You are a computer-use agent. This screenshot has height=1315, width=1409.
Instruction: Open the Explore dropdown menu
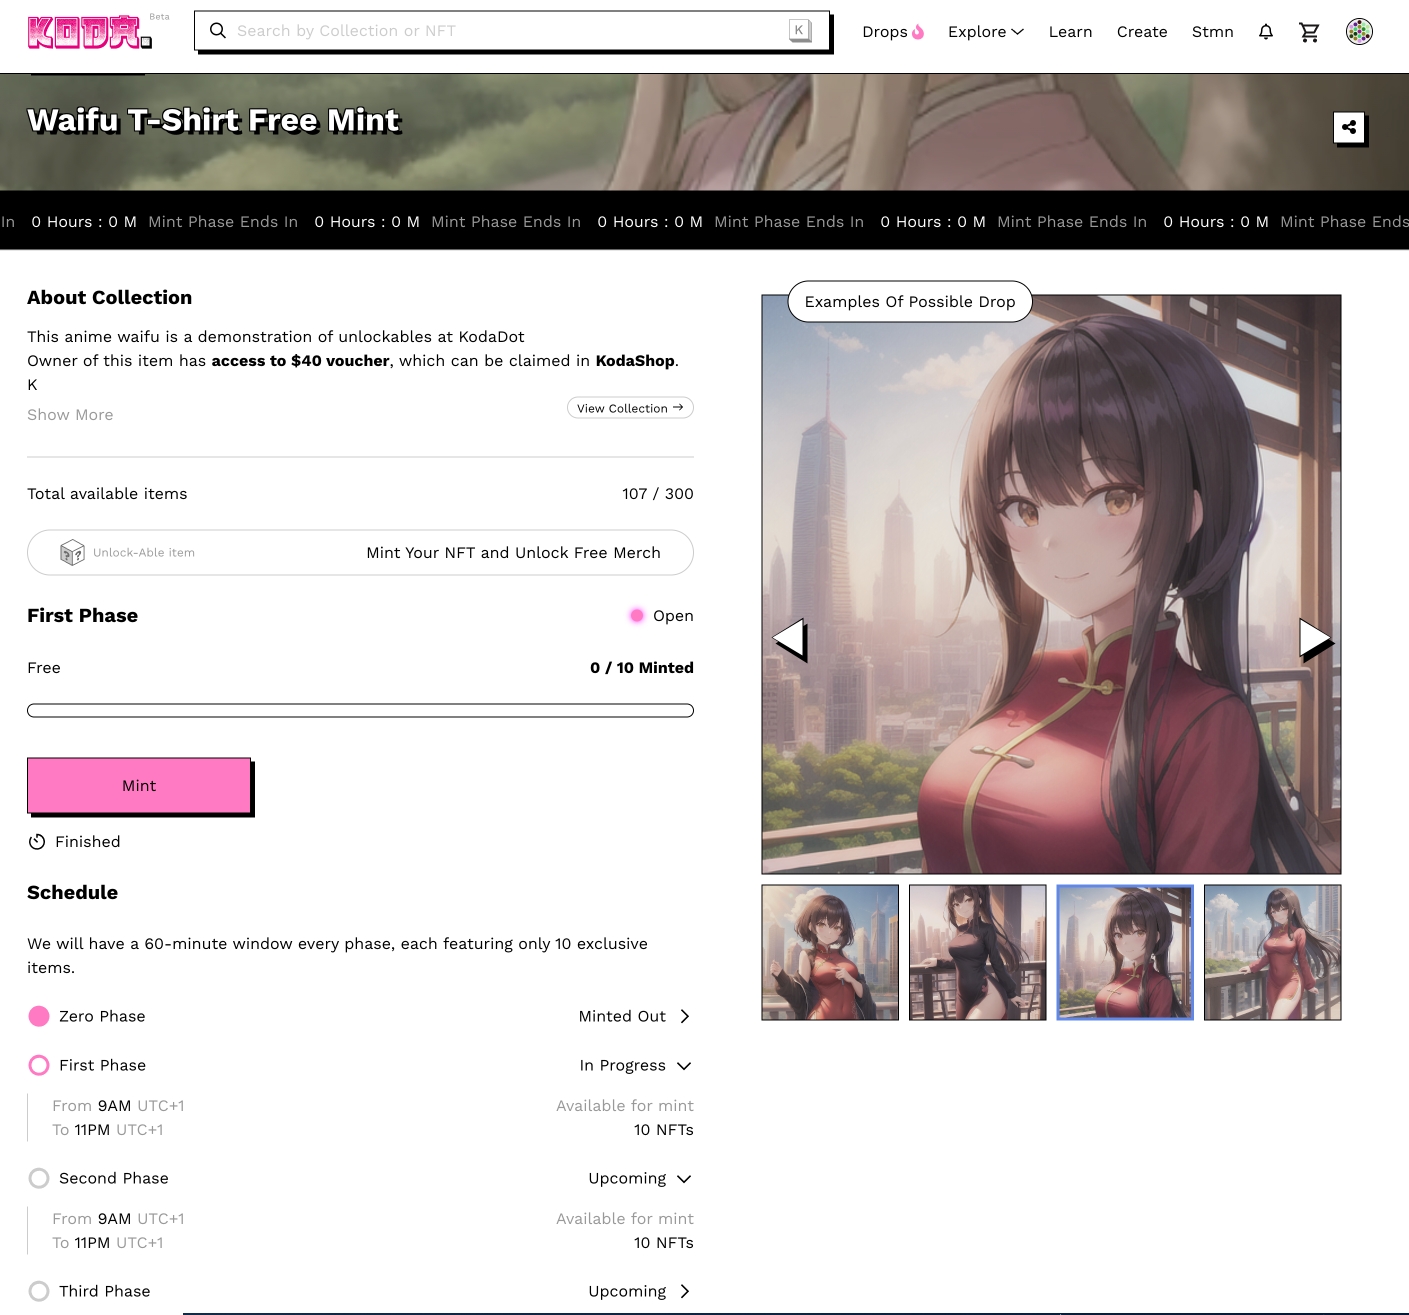(985, 32)
